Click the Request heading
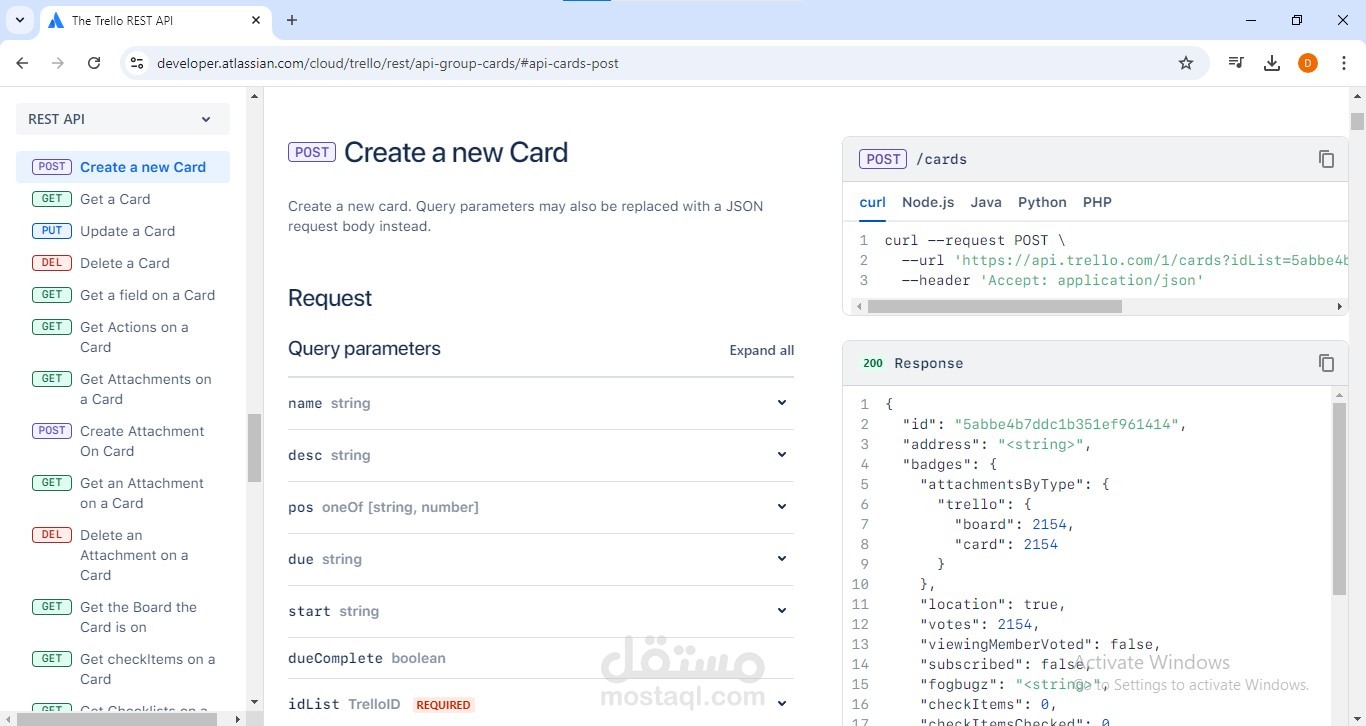Image resolution: width=1366 pixels, height=726 pixels. click(x=330, y=298)
